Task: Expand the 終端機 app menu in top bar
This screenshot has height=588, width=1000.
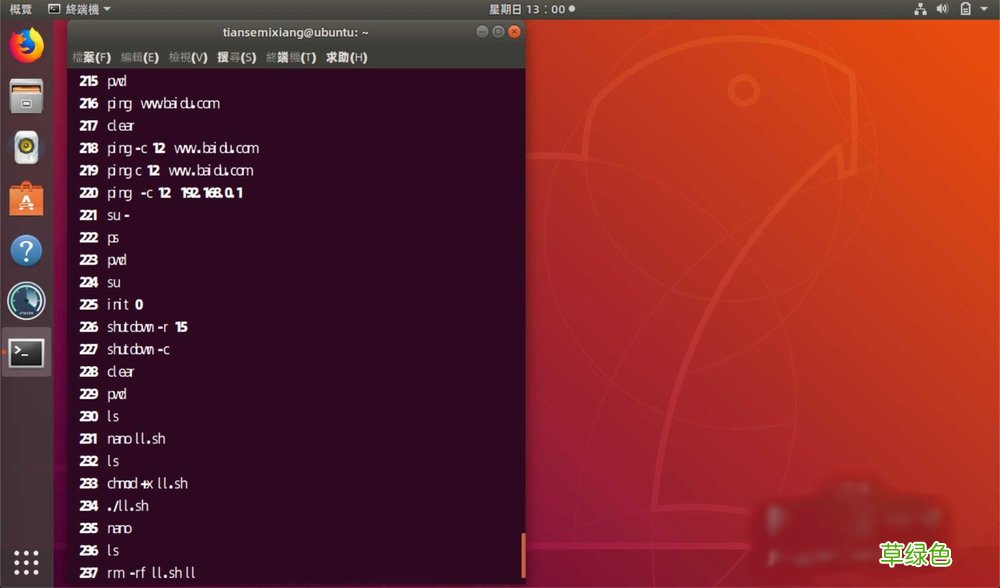Action: tap(88, 8)
